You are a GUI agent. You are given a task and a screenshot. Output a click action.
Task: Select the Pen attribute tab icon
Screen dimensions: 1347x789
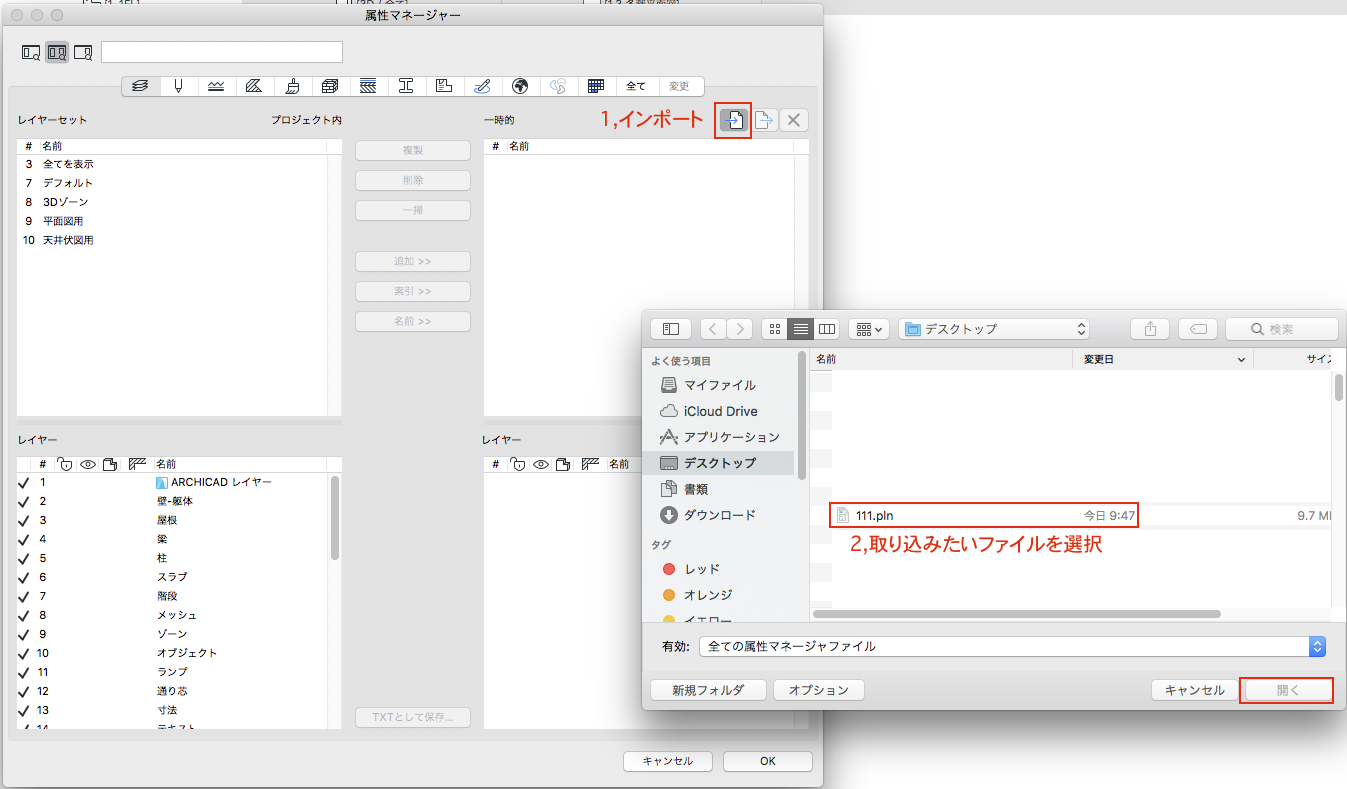(178, 86)
